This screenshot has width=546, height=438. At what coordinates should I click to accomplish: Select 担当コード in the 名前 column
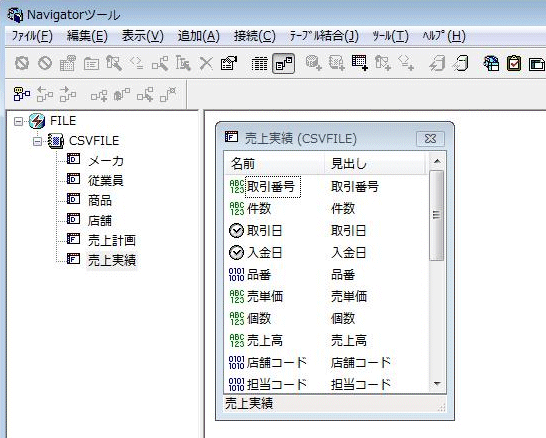pyautogui.click(x=277, y=384)
